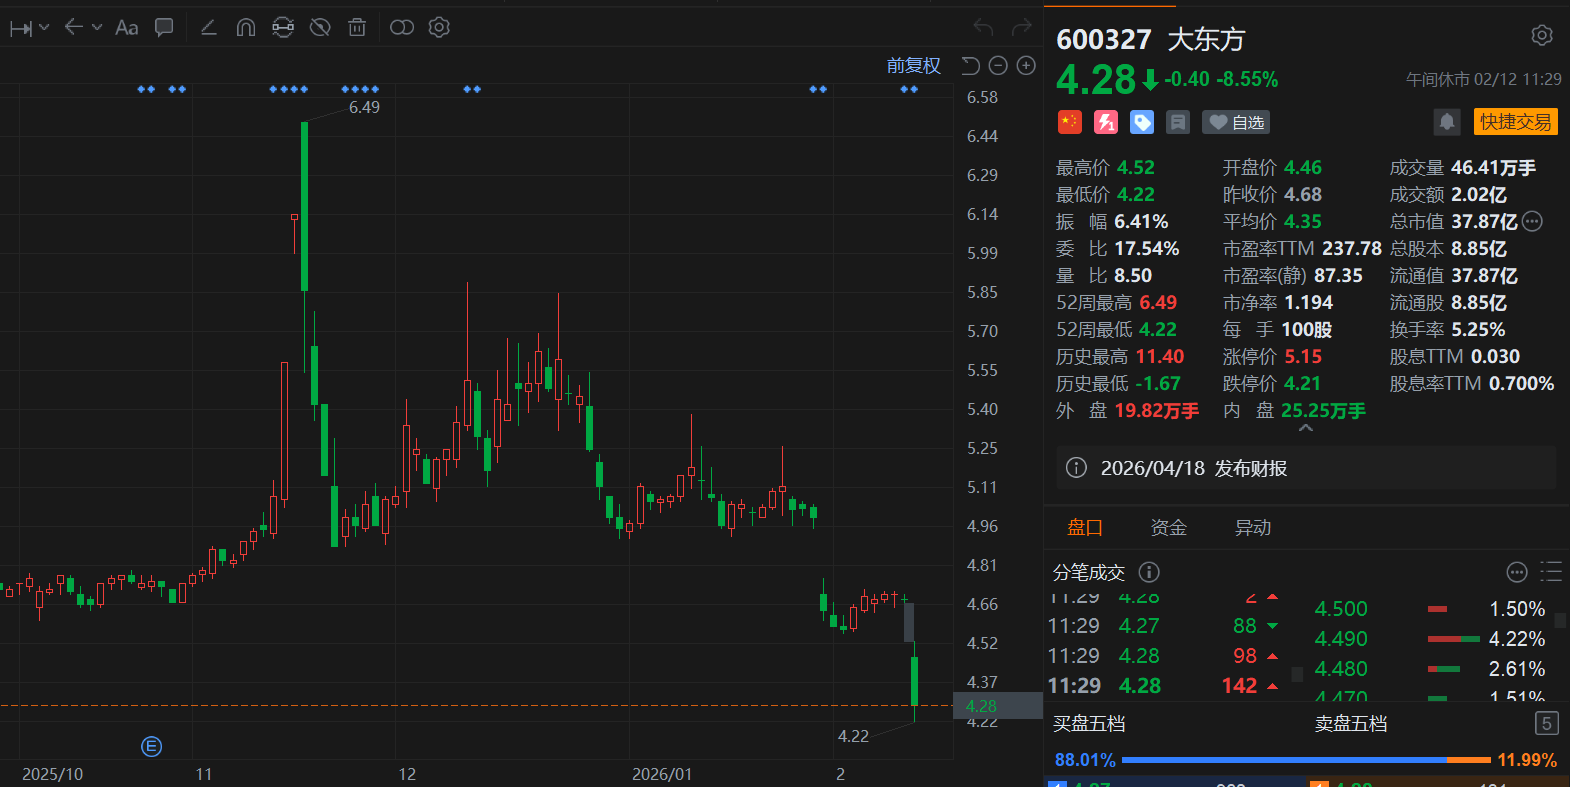The width and height of the screenshot is (1570, 787).
Task: Toggle hide drawings eye-slash icon
Action: pyautogui.click(x=320, y=28)
